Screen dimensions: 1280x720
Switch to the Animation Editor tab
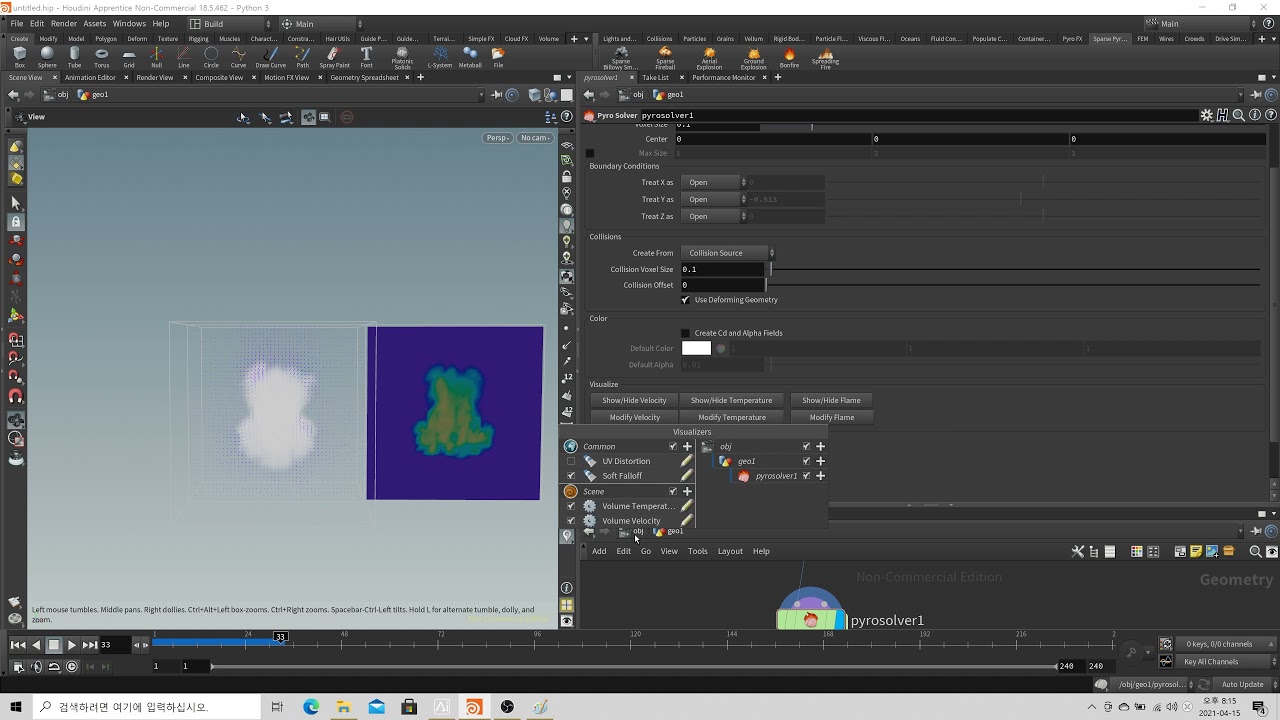click(x=90, y=77)
